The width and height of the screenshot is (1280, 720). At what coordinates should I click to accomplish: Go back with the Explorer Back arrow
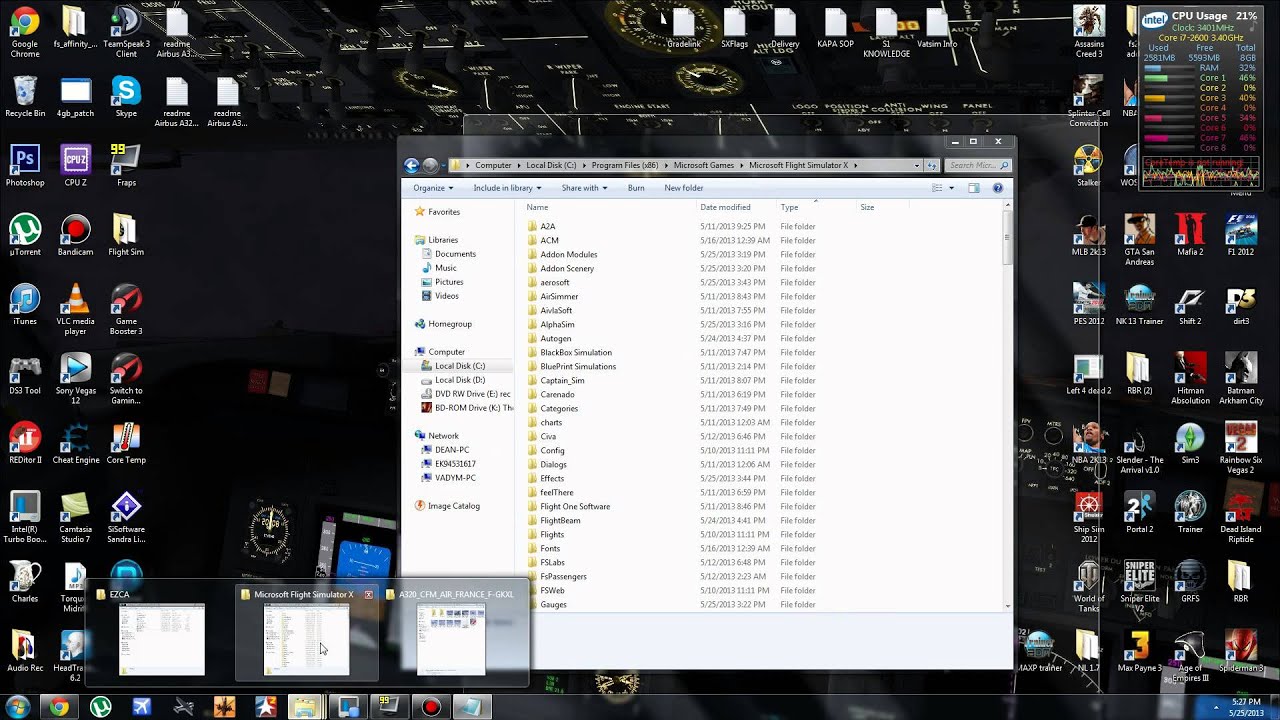point(411,165)
